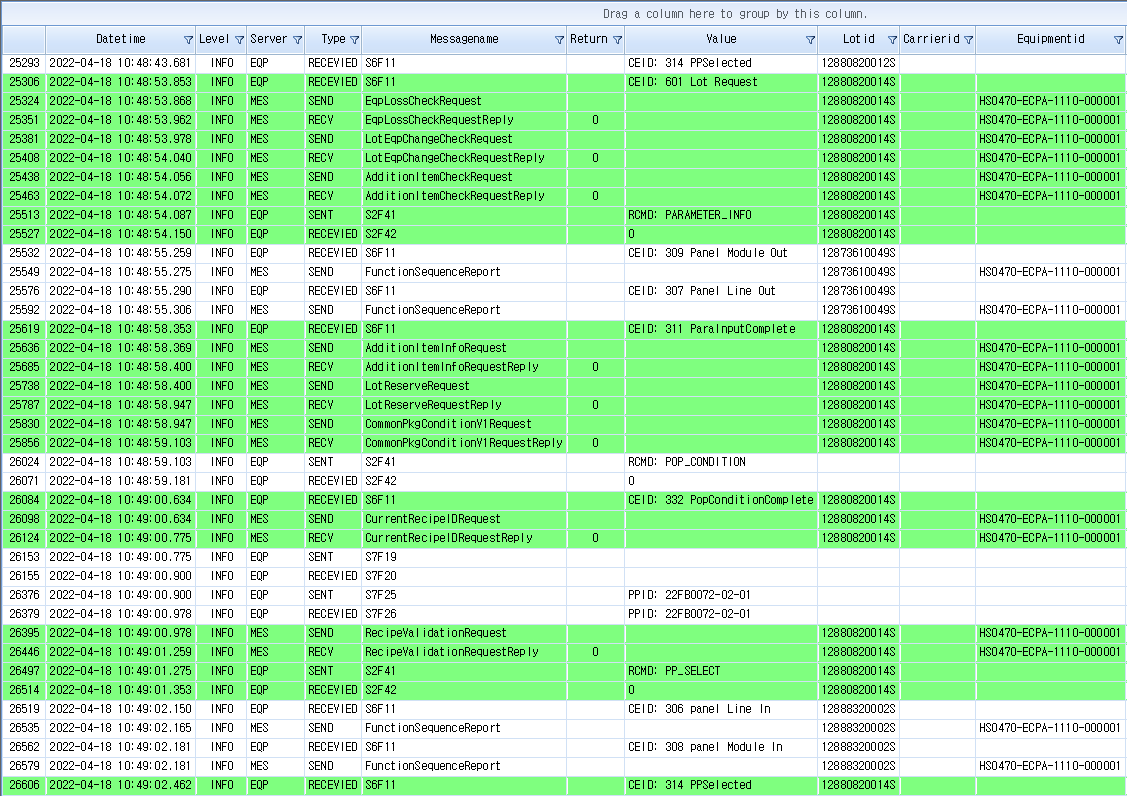Click the Type column filter icon

pos(354,40)
